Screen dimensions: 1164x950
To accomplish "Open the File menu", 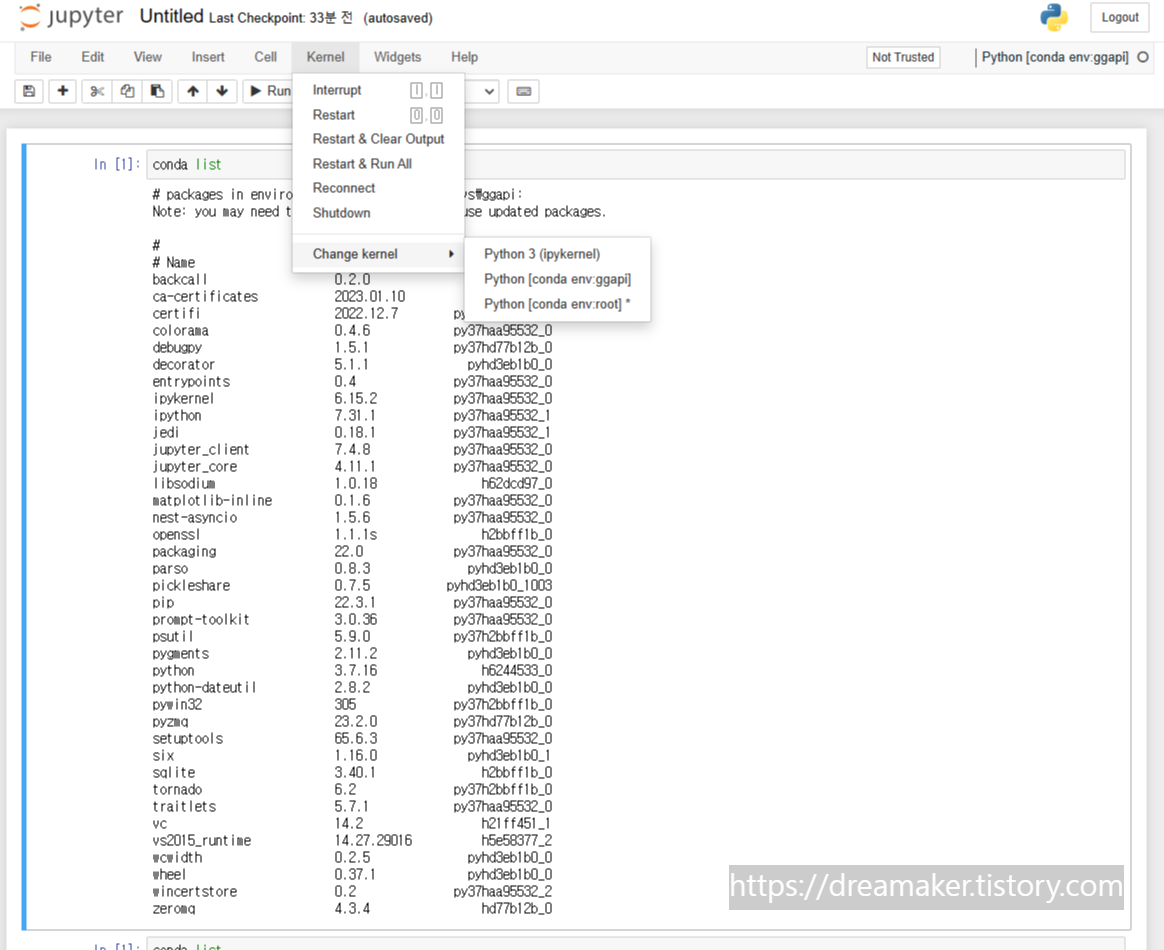I will (x=41, y=57).
